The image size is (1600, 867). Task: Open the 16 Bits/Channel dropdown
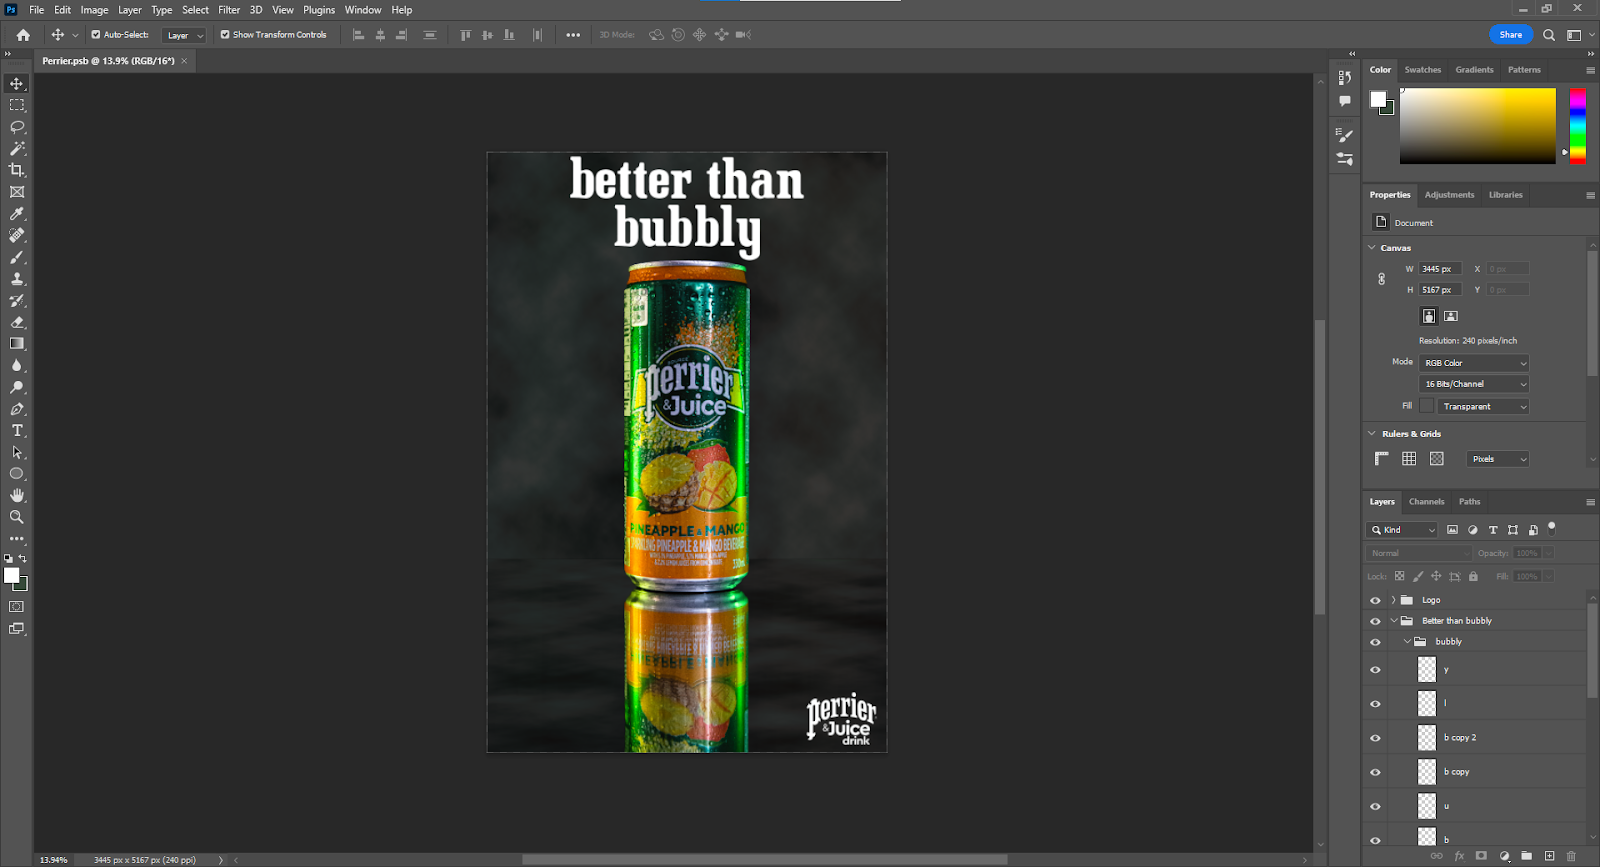pos(1474,384)
